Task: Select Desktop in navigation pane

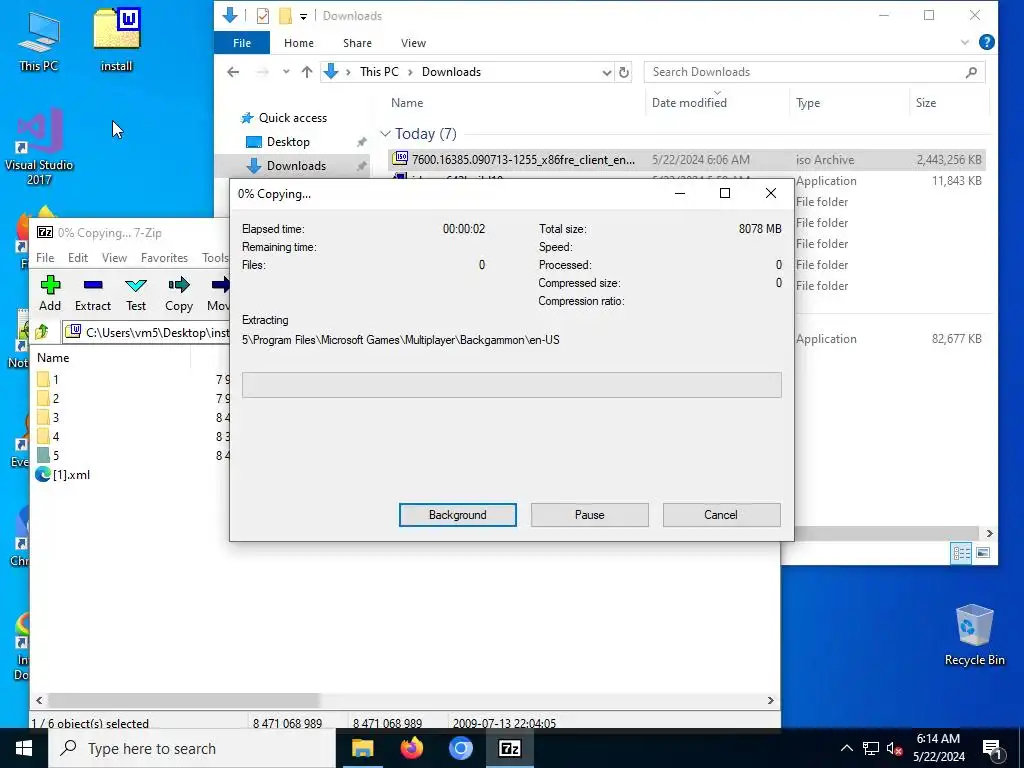Action: coord(278,142)
